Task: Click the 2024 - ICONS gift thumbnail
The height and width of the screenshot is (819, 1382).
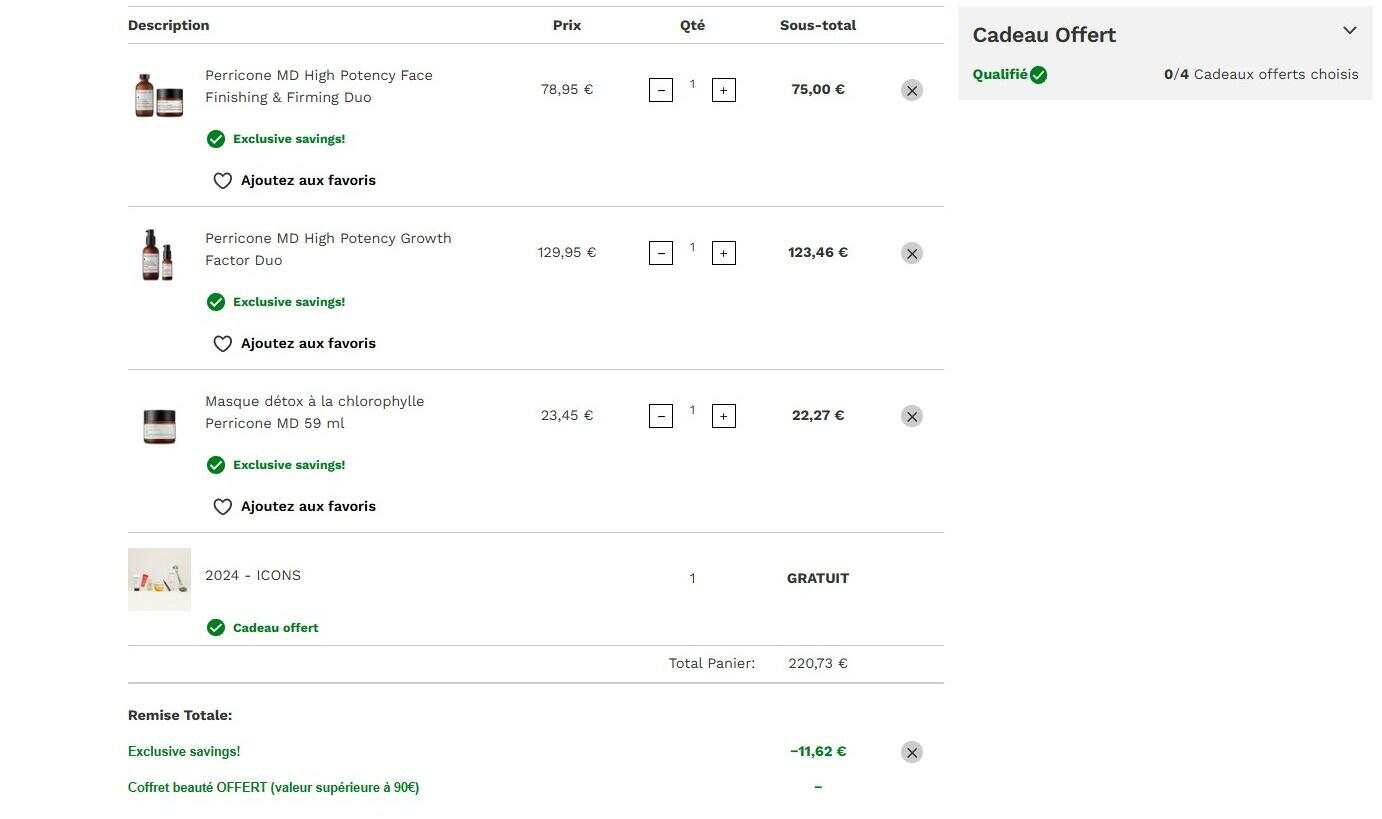Action: [x=159, y=579]
